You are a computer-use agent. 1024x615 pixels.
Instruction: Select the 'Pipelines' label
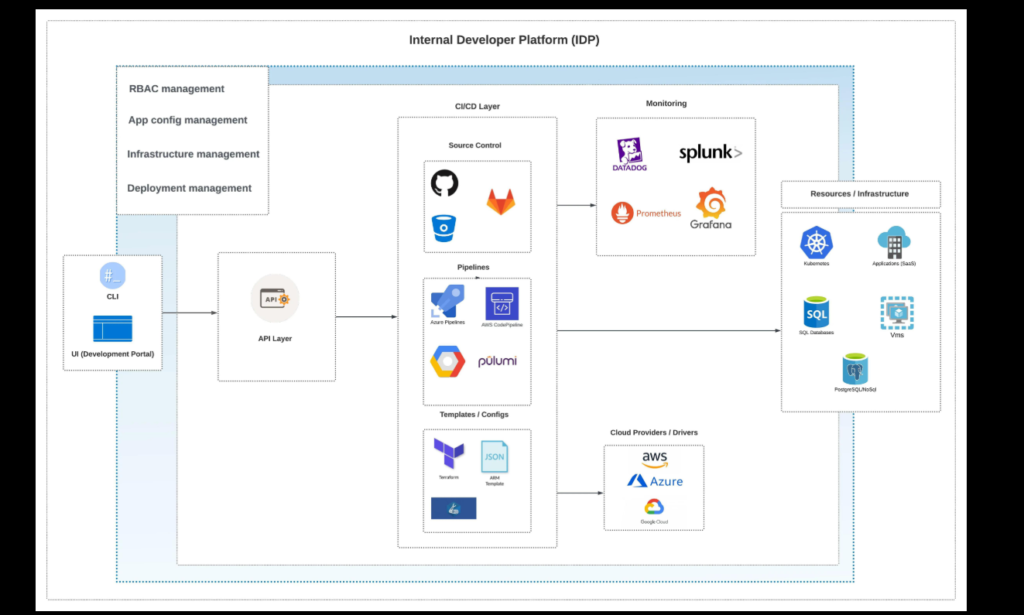[473, 267]
